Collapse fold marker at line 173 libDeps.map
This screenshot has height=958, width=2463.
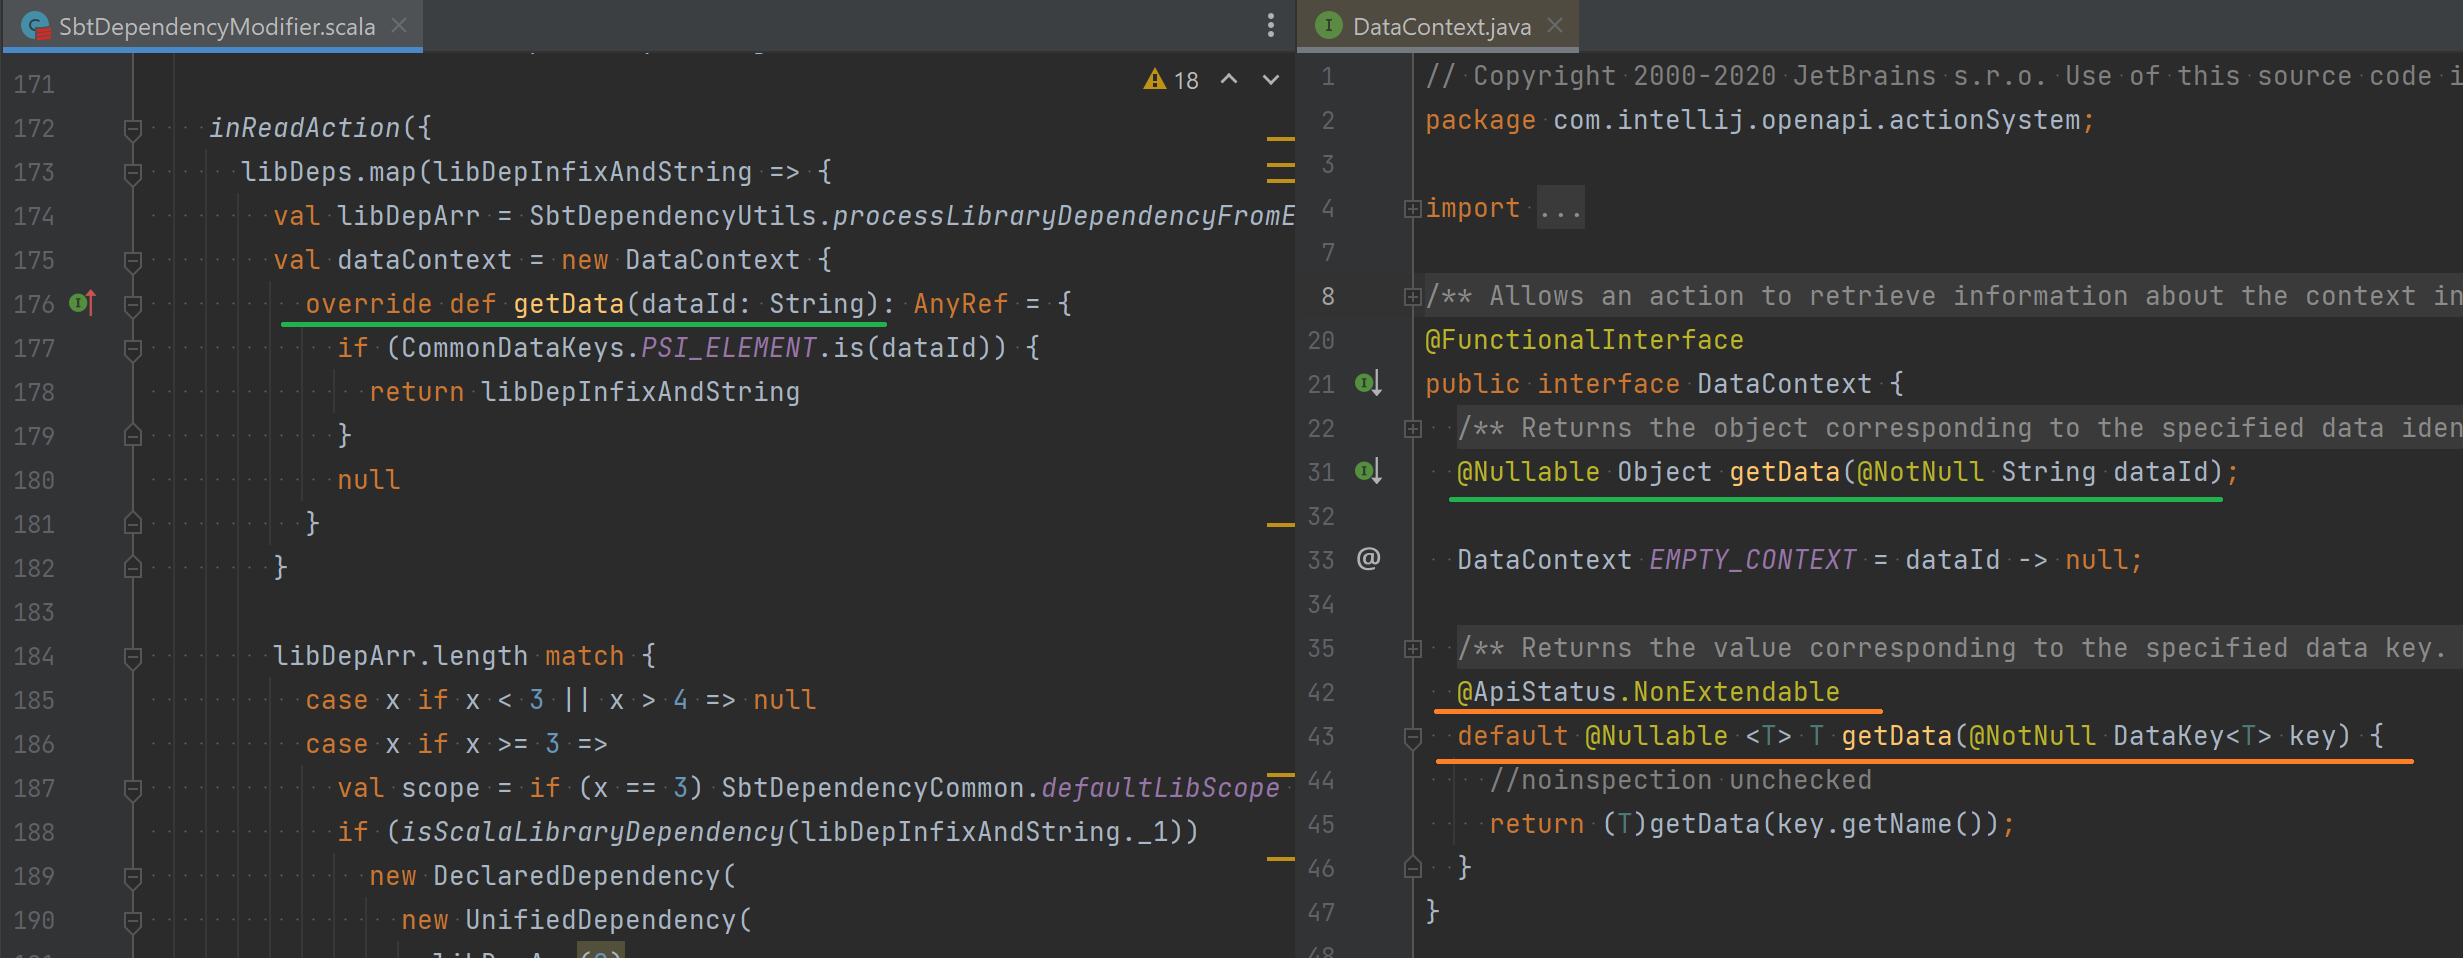coord(132,173)
